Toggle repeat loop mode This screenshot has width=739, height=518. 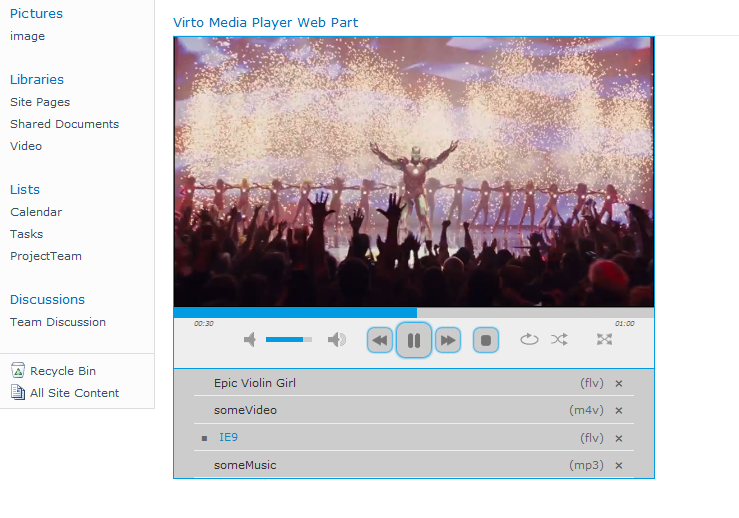pos(529,339)
